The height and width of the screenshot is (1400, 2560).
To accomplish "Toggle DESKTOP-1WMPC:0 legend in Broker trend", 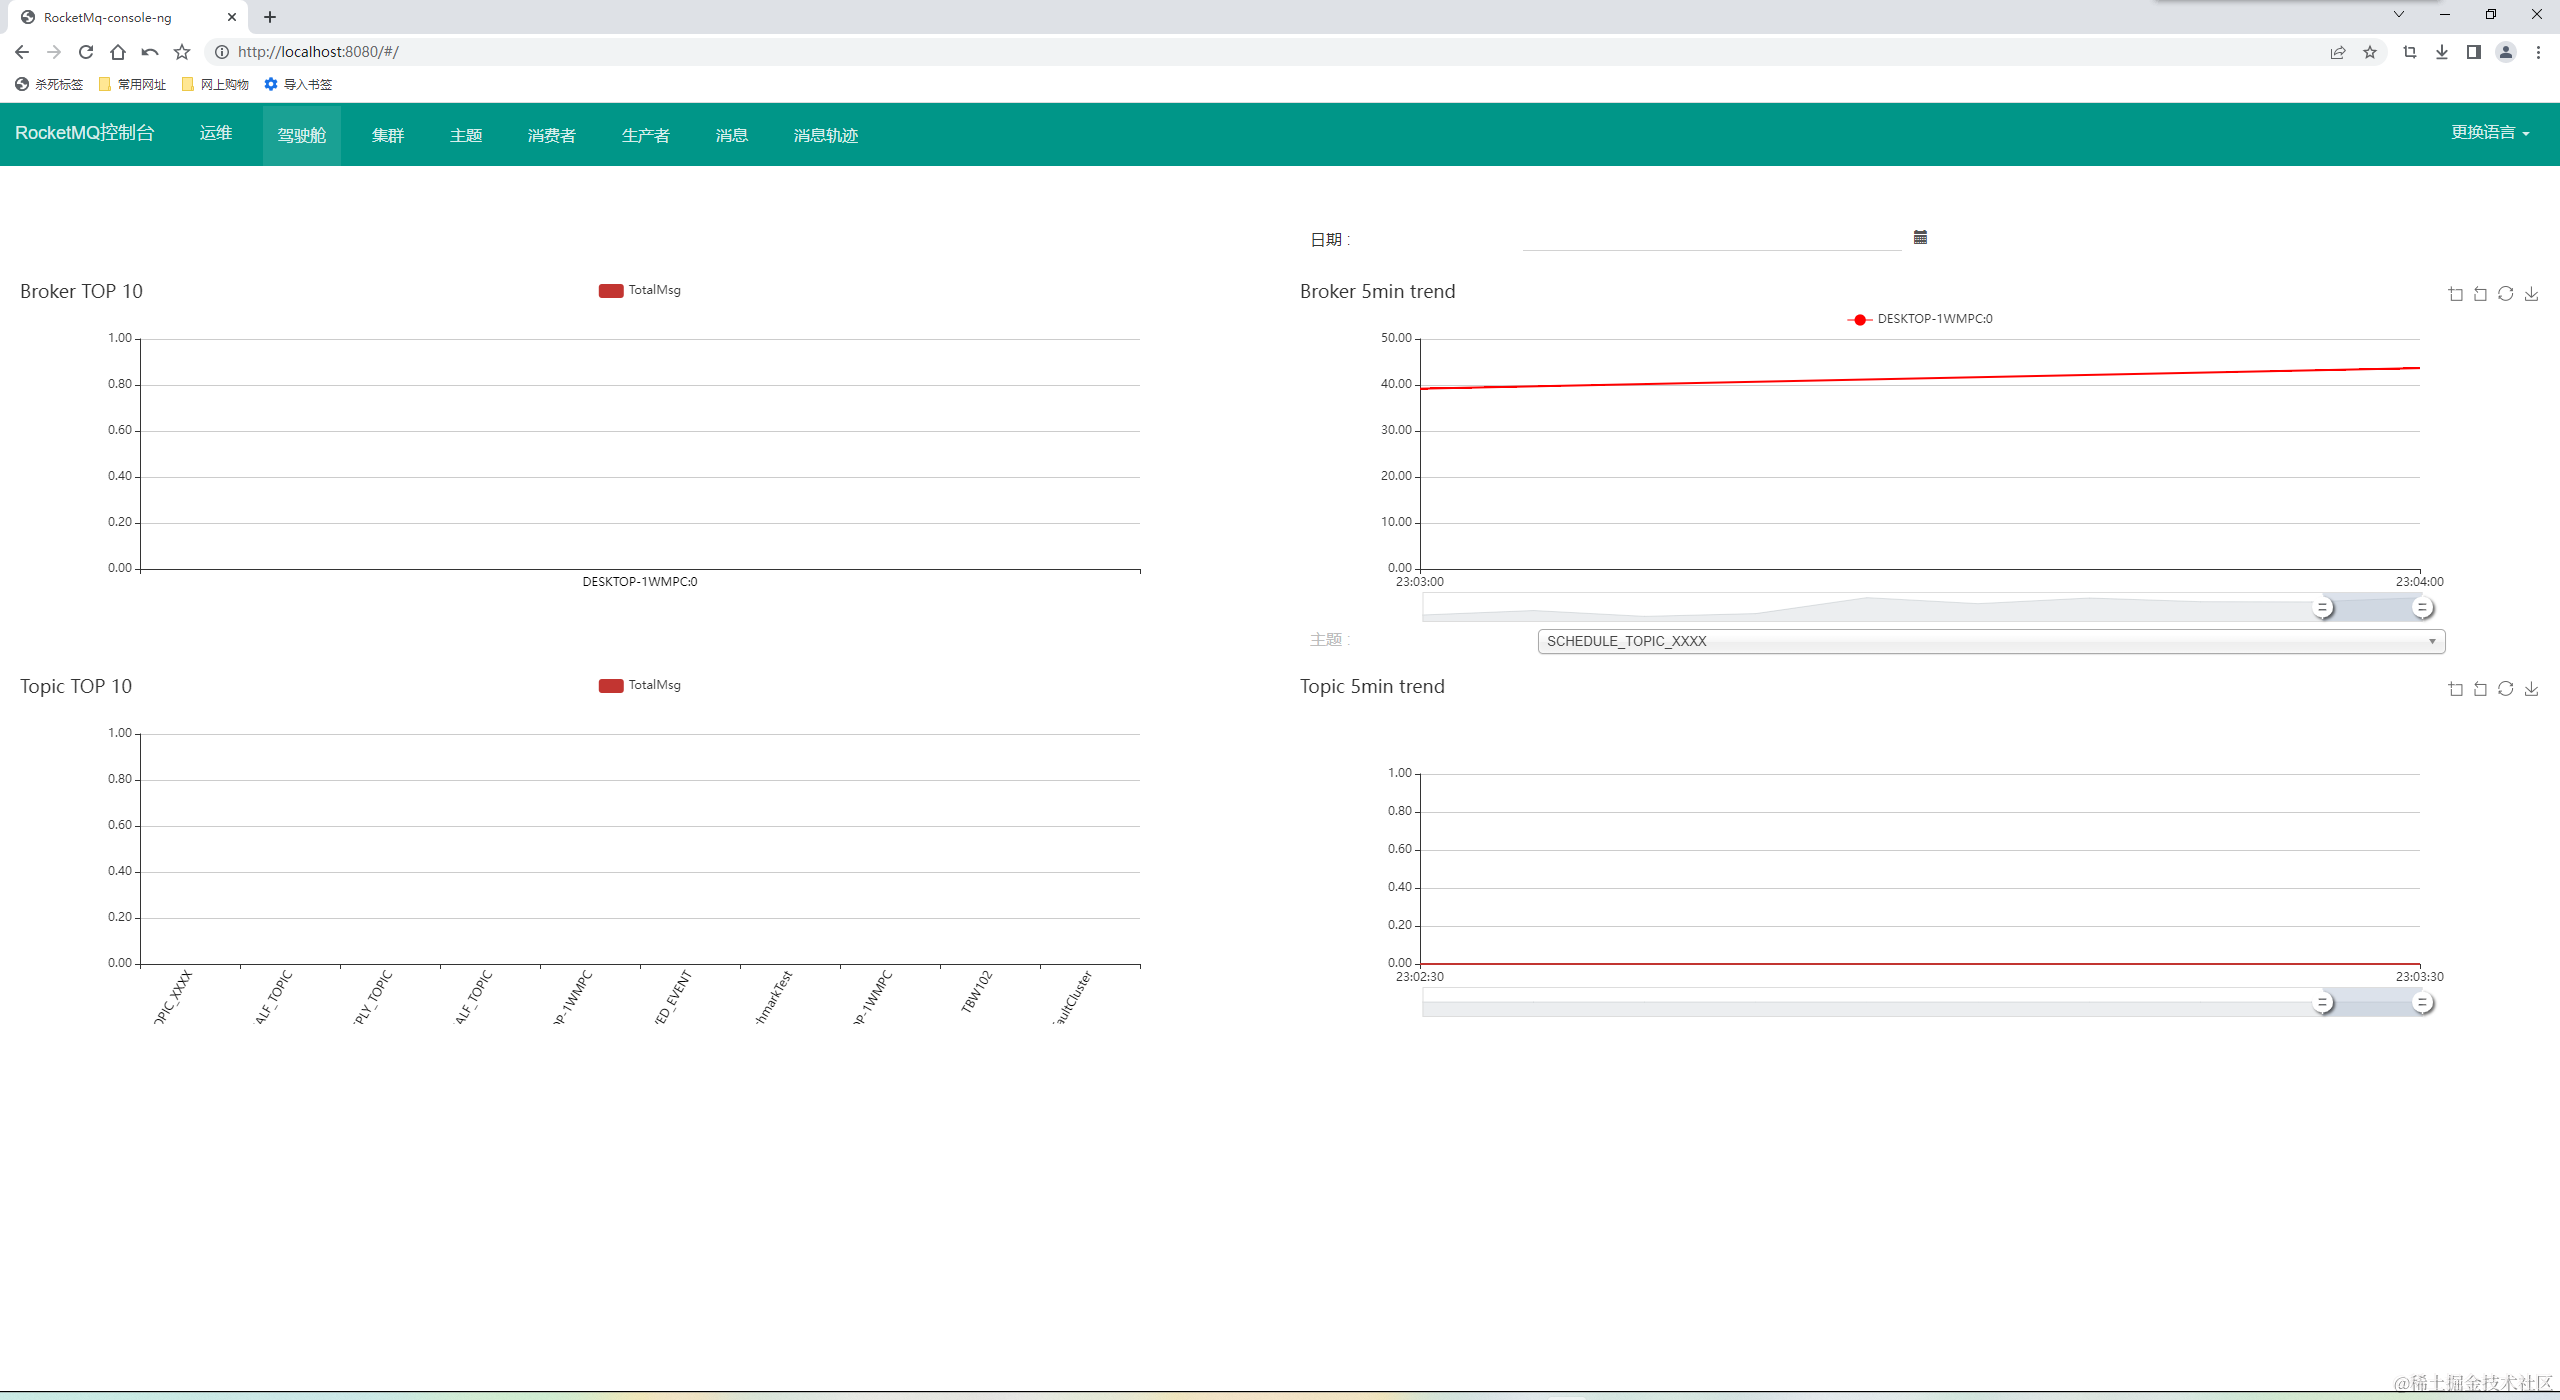I will (x=1920, y=319).
